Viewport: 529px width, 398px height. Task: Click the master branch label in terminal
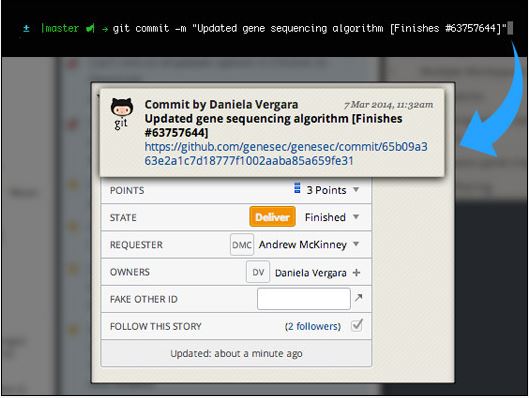pos(60,28)
